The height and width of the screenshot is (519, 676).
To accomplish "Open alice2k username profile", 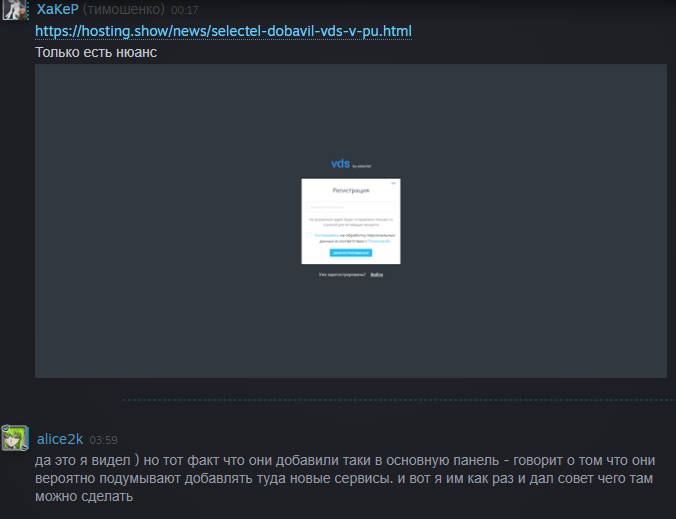I will (60, 439).
